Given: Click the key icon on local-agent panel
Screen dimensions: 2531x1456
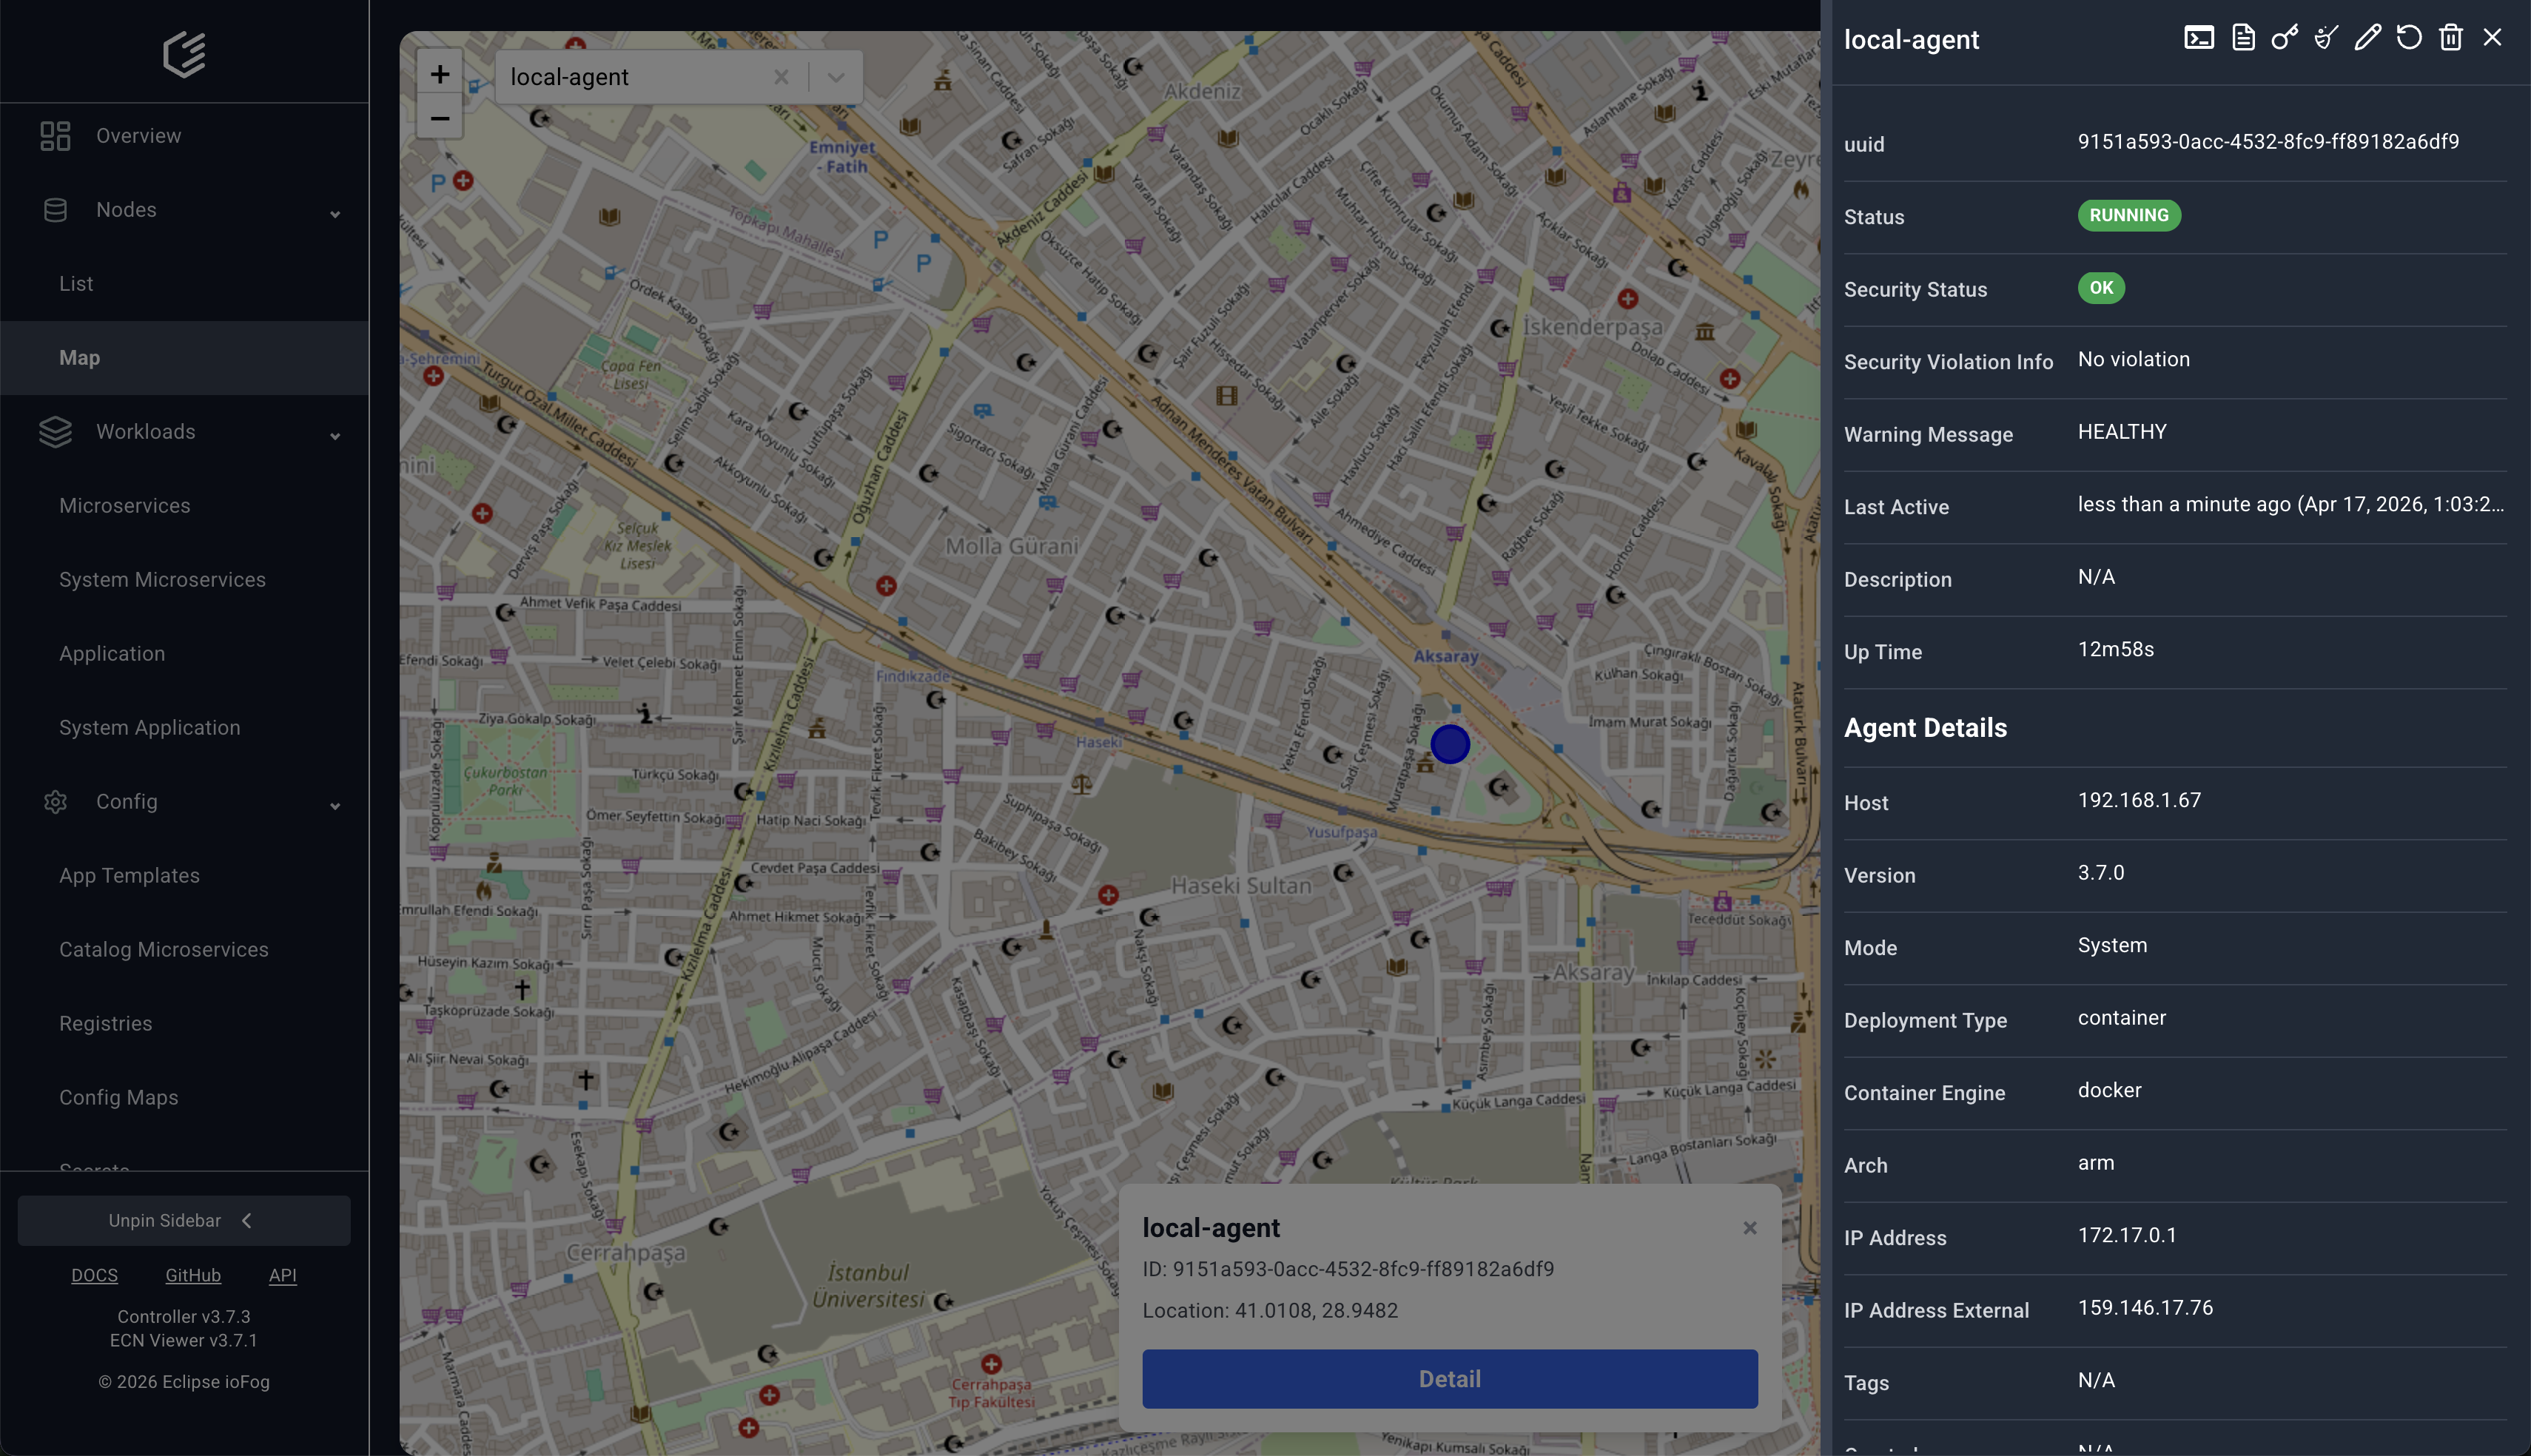Looking at the screenshot, I should [2284, 37].
